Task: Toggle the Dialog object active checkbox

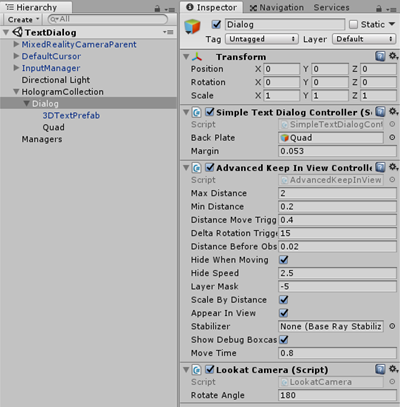Action: [216, 24]
